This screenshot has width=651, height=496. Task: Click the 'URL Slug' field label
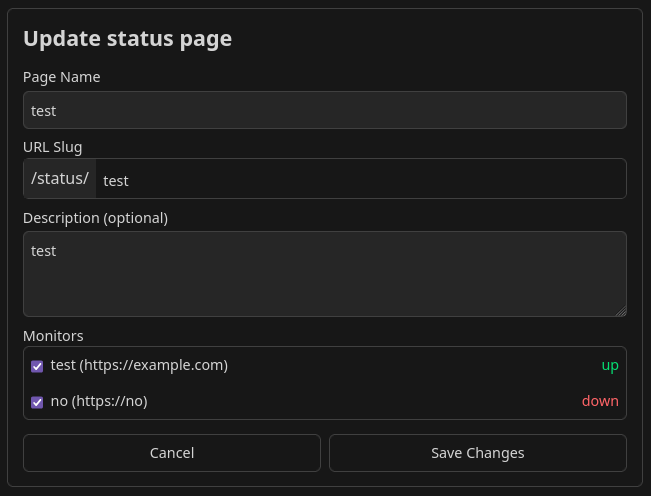pos(52,147)
